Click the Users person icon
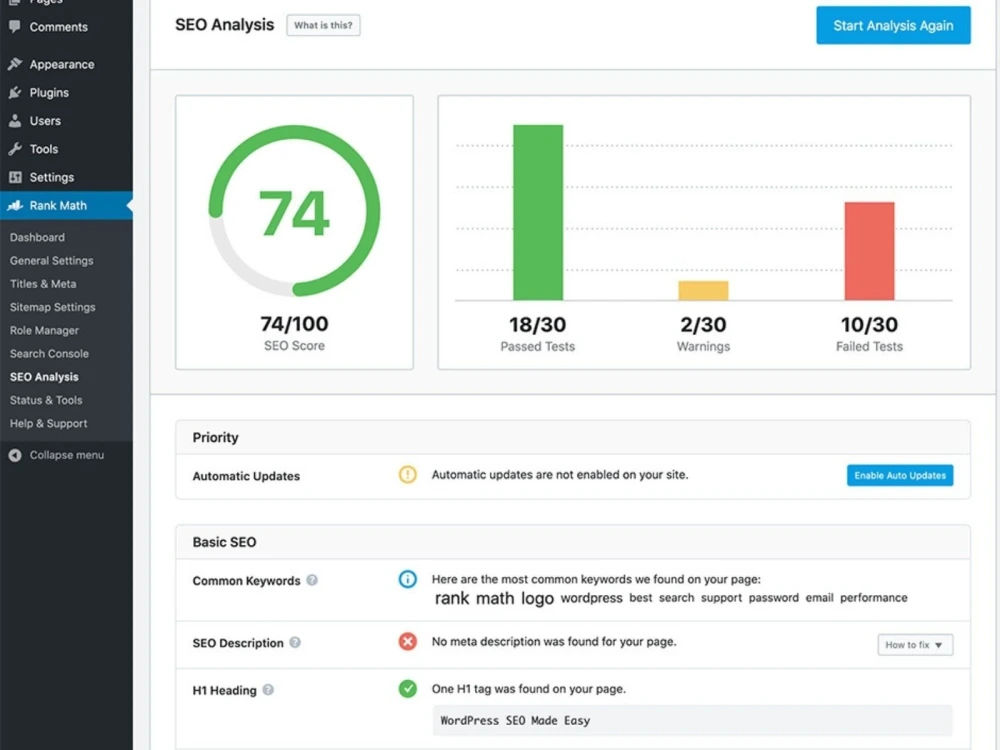Viewport: 1000px width, 750px height. pyautogui.click(x=15, y=121)
